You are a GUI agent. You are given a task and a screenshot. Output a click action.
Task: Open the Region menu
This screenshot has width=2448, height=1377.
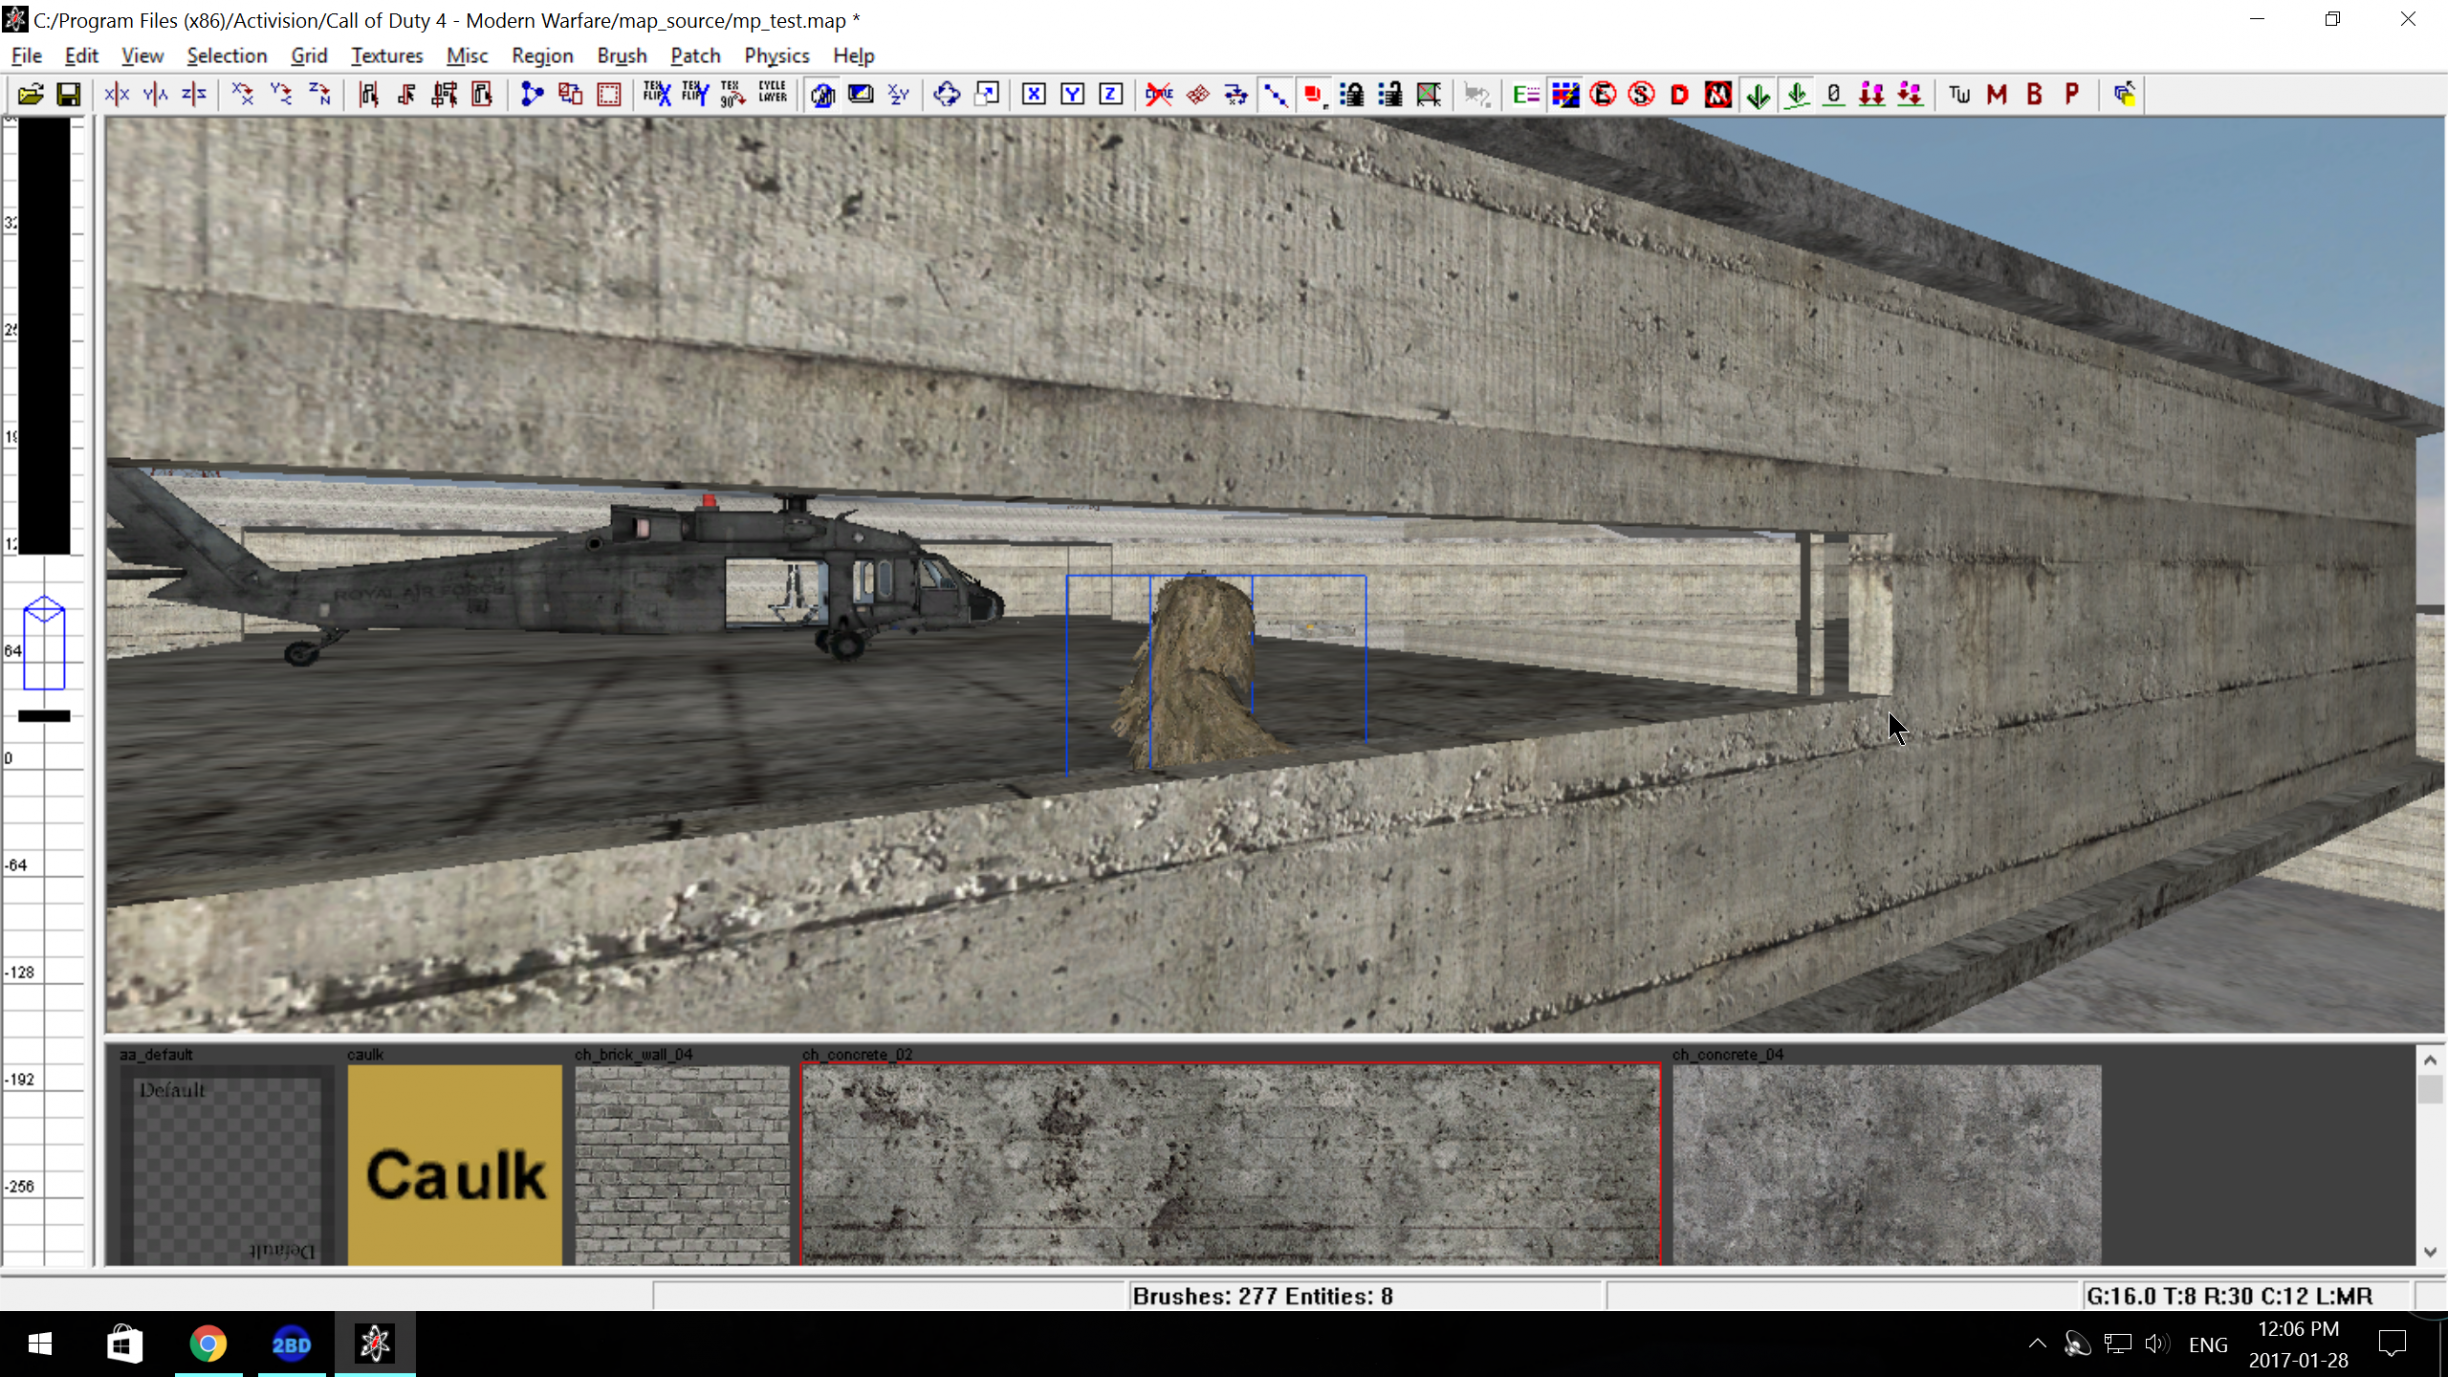coord(542,55)
